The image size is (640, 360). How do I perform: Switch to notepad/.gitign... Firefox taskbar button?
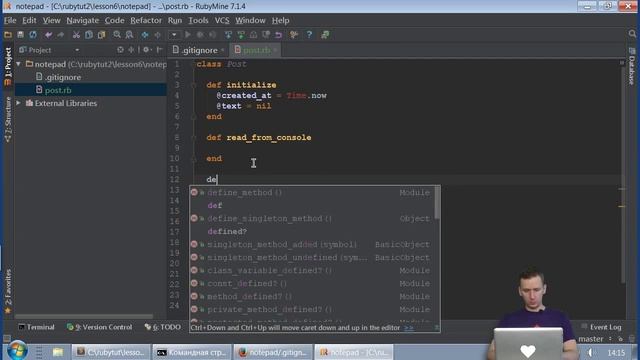click(273, 352)
